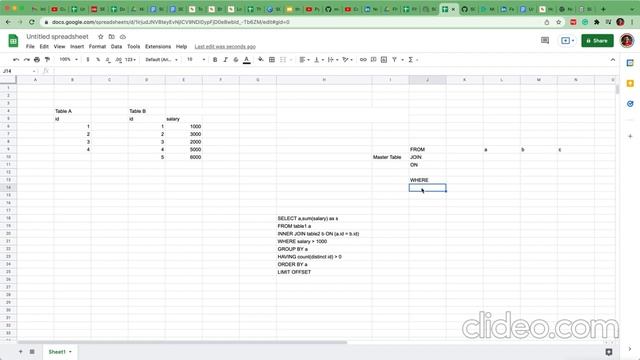Collapse the menus with the arrow at the toolbar's right end
The width and height of the screenshot is (640, 360).
[613, 60]
